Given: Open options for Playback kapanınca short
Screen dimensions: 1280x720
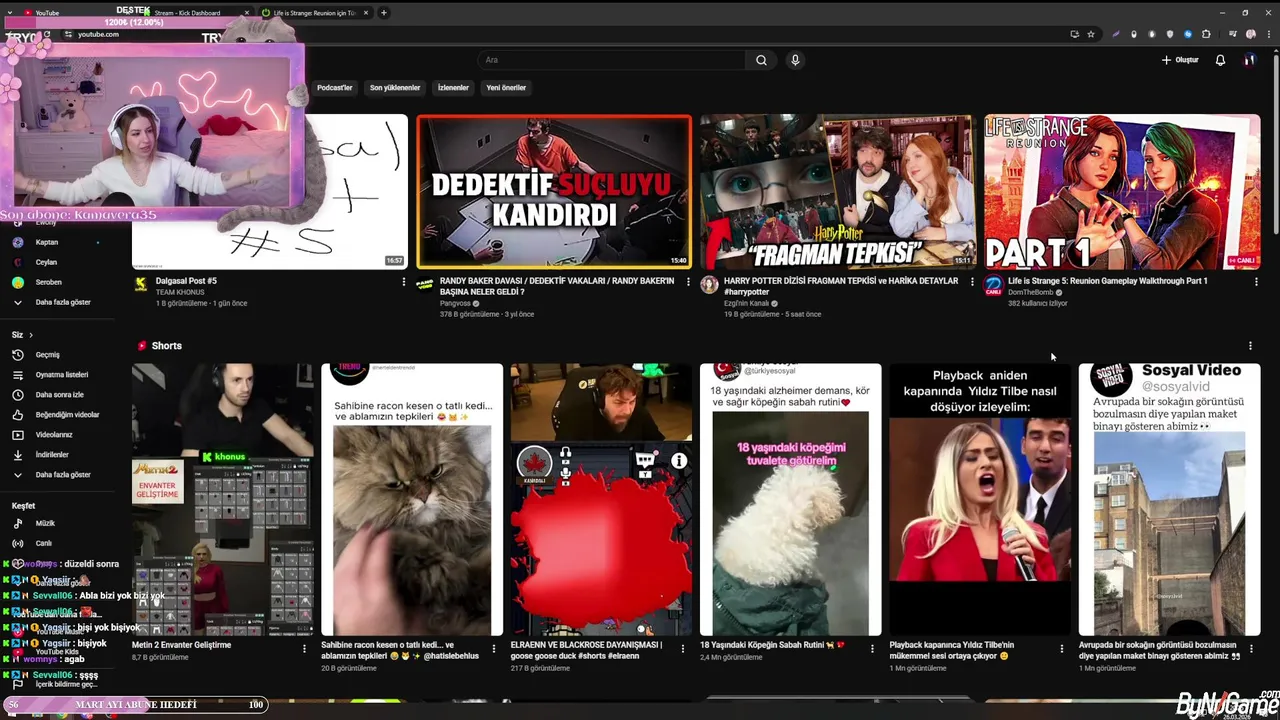Looking at the screenshot, I should point(1061,649).
